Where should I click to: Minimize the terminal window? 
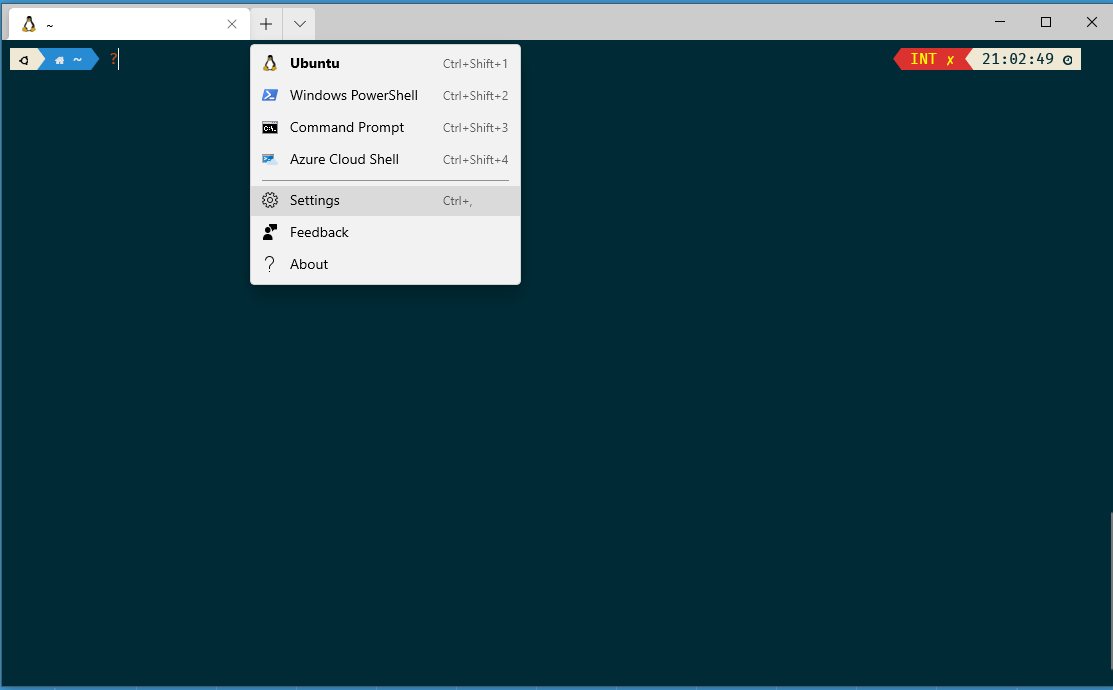[999, 22]
